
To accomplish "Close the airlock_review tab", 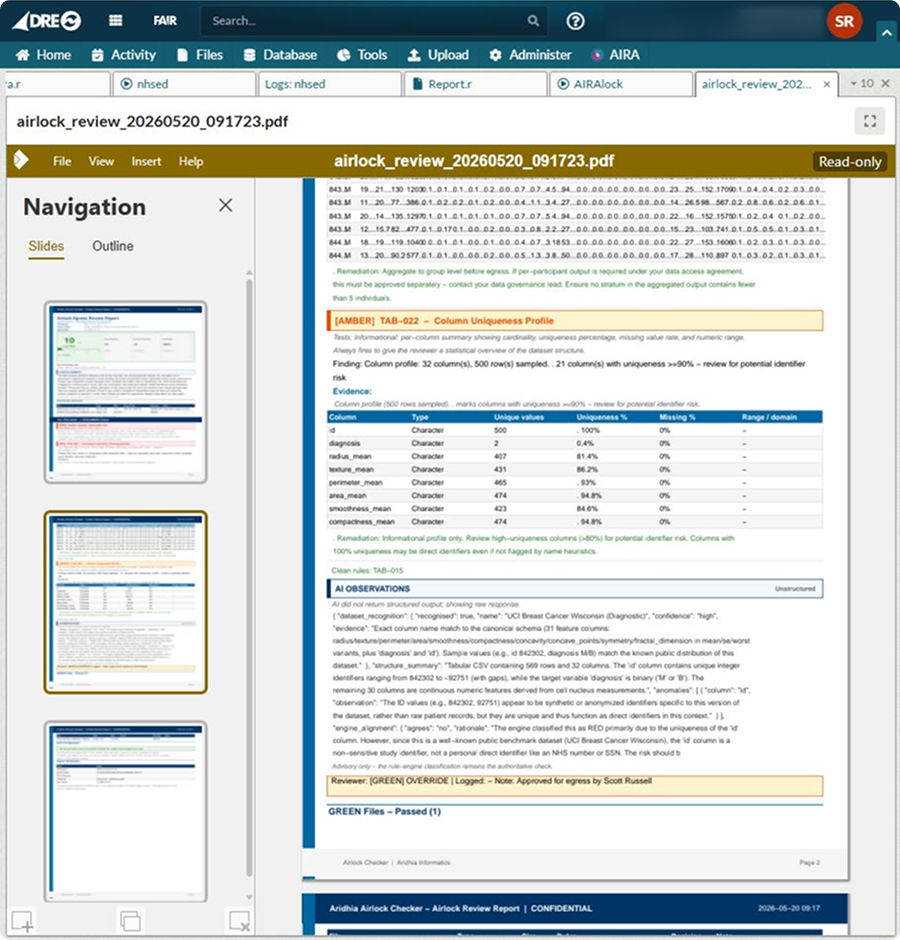I will click(x=827, y=85).
